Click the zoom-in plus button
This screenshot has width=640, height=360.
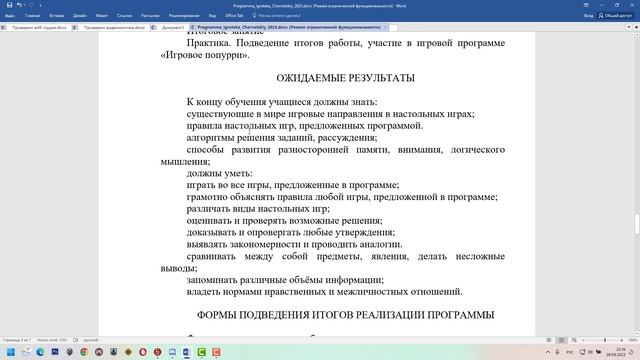622,340
